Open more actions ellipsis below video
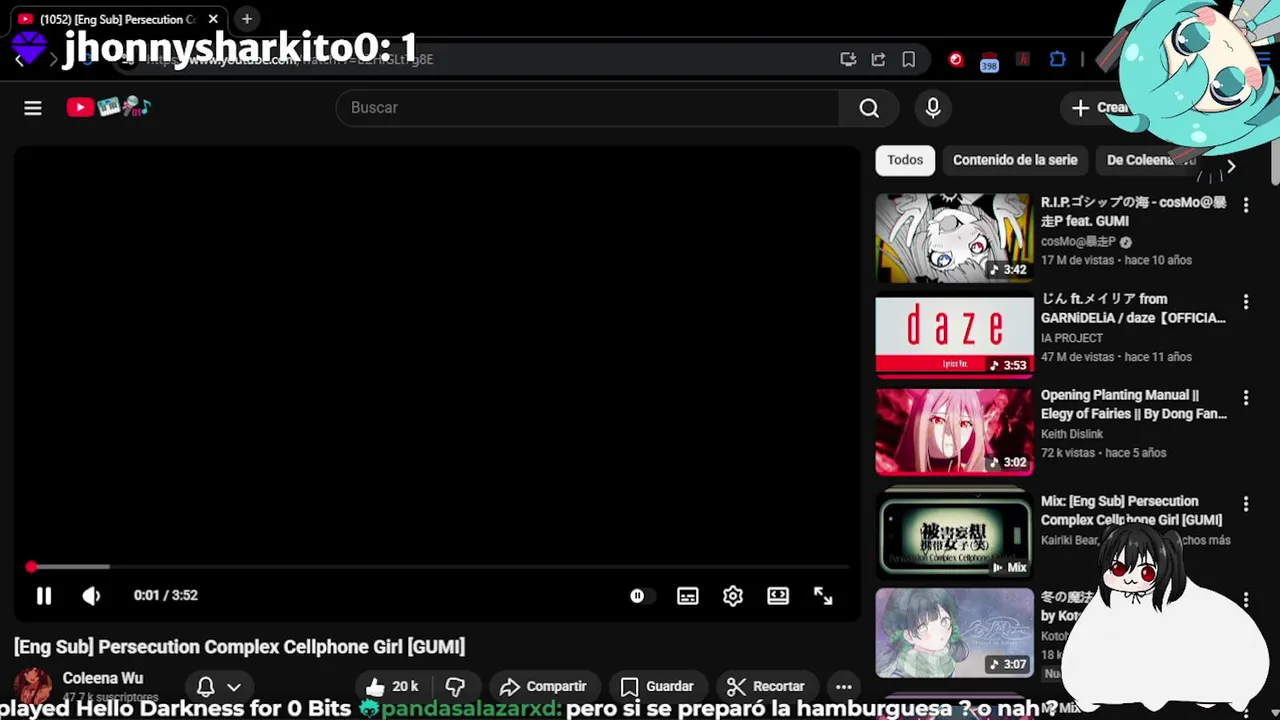 point(844,687)
